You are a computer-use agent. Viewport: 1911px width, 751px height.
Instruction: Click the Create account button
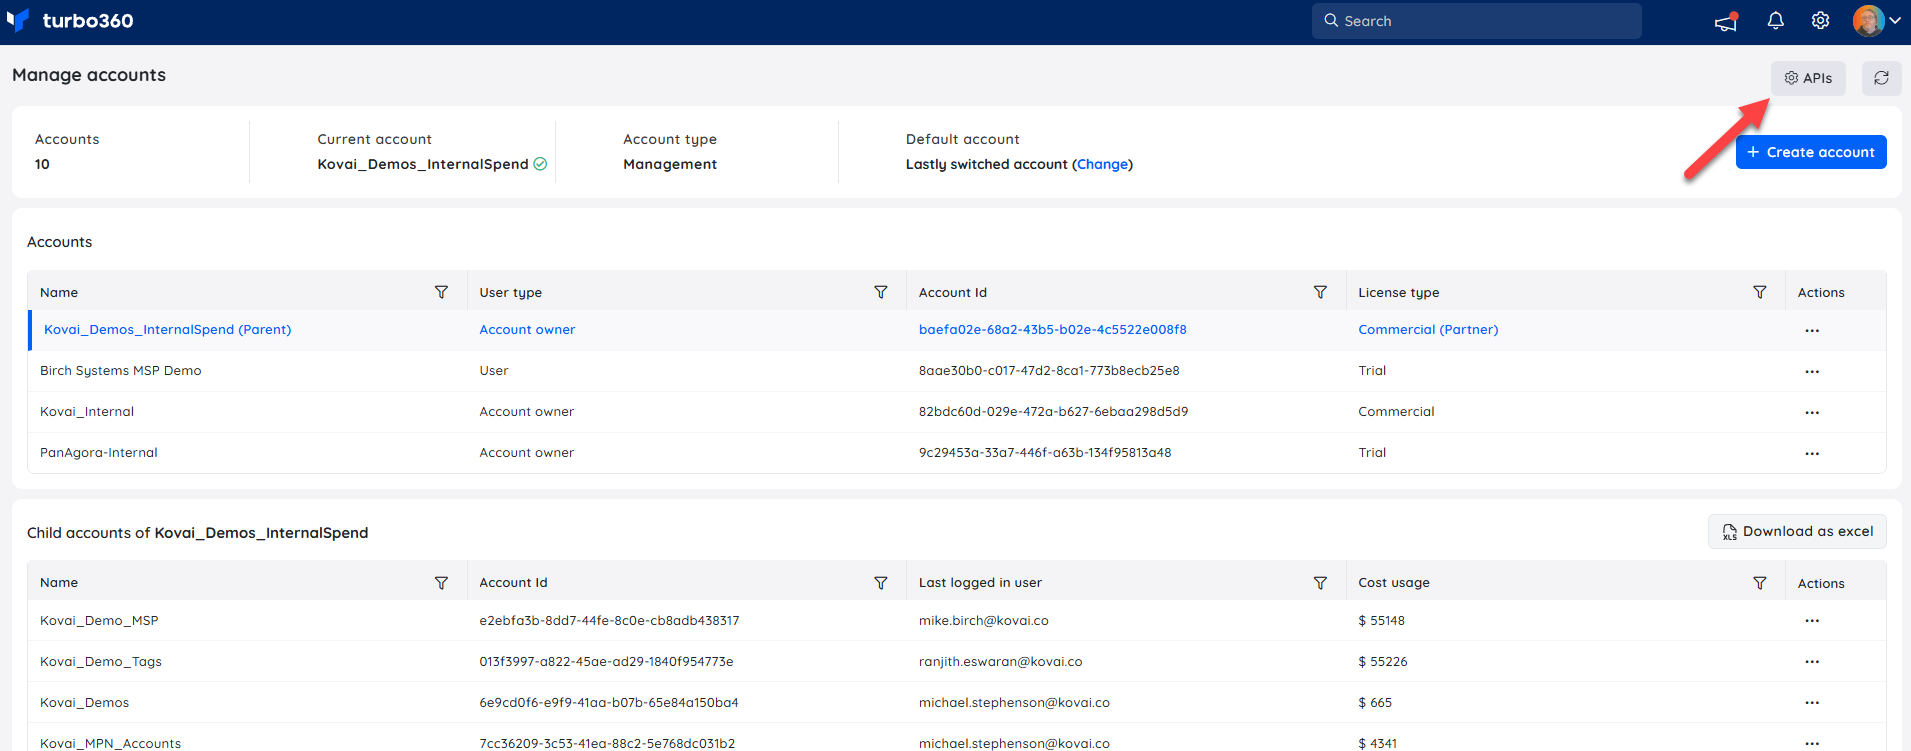click(x=1811, y=152)
